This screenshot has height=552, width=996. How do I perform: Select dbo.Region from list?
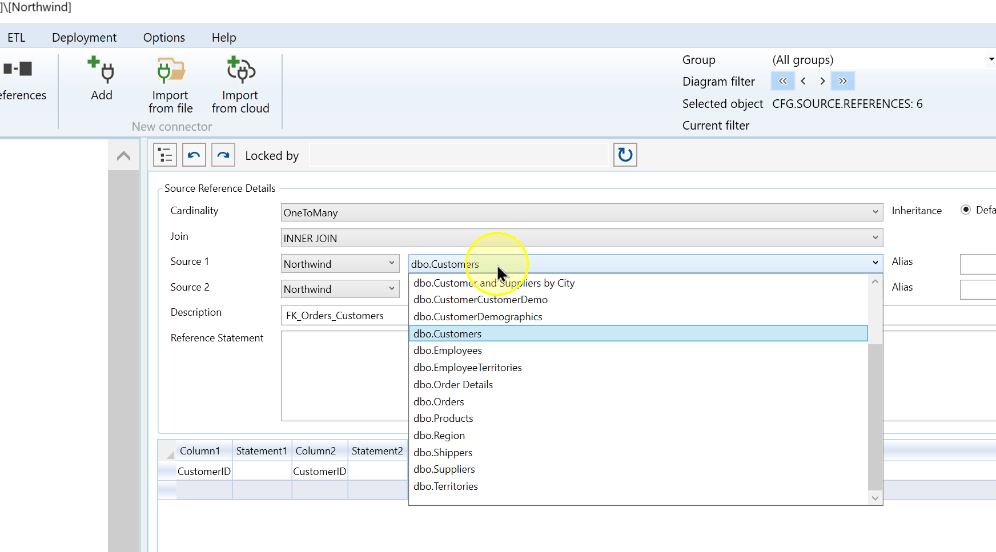(638, 435)
